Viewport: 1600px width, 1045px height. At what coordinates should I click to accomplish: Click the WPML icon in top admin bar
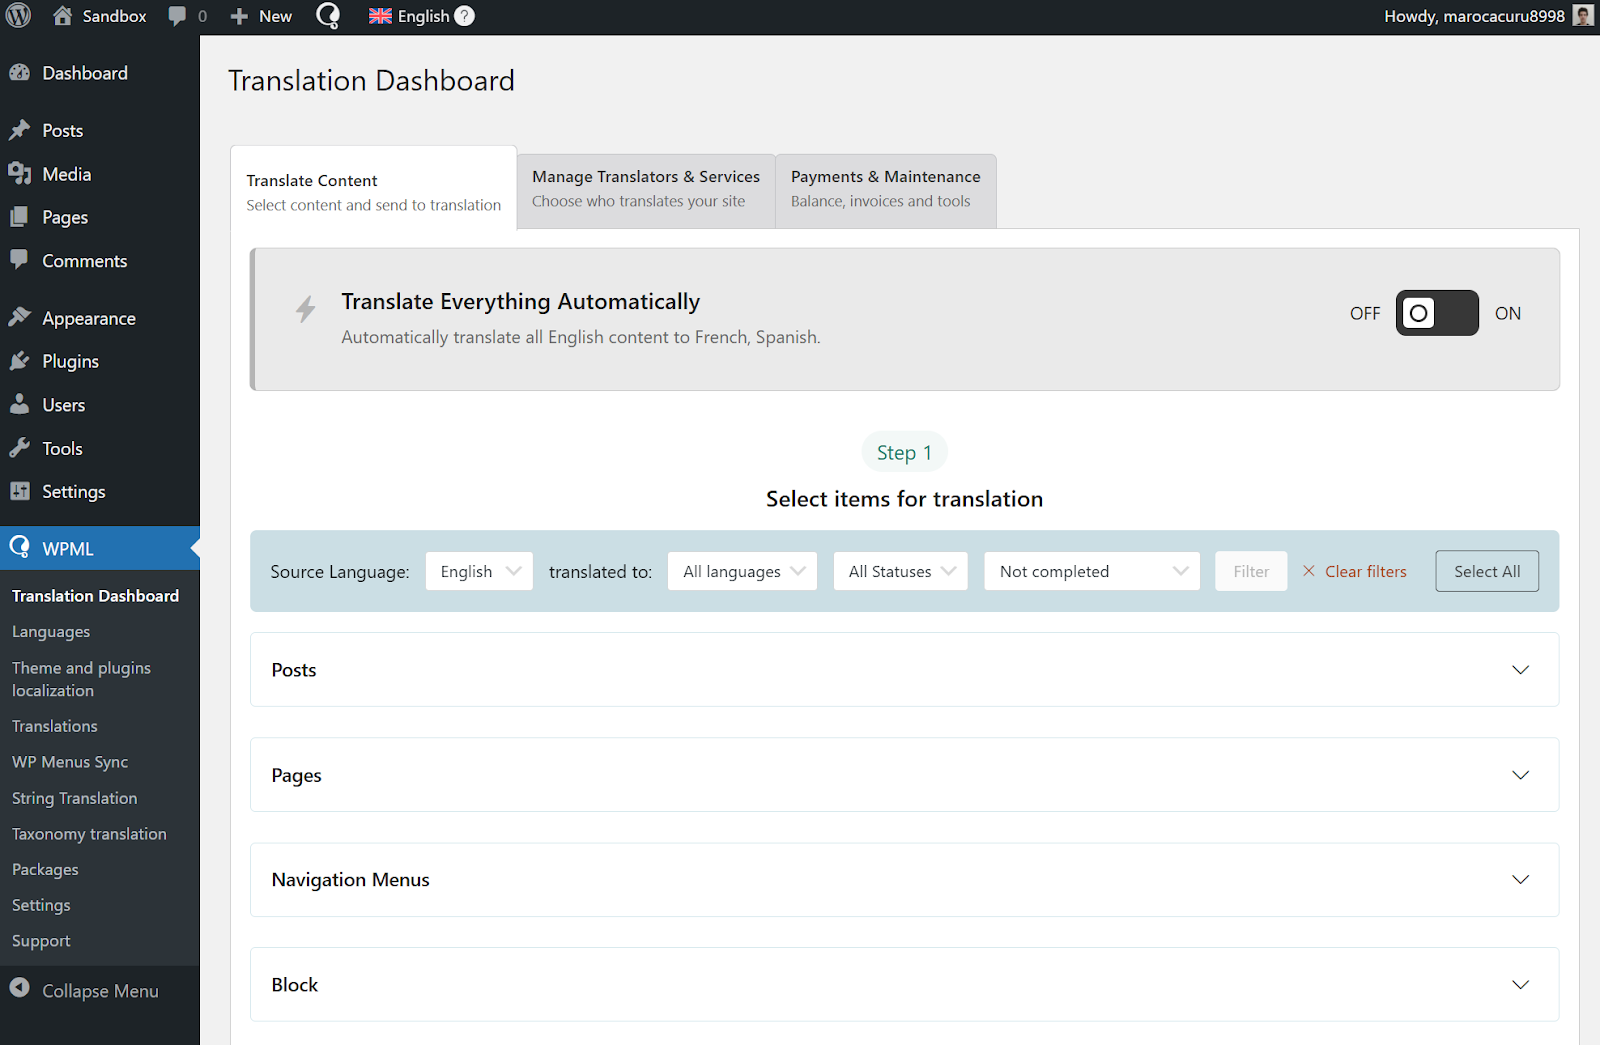328,16
